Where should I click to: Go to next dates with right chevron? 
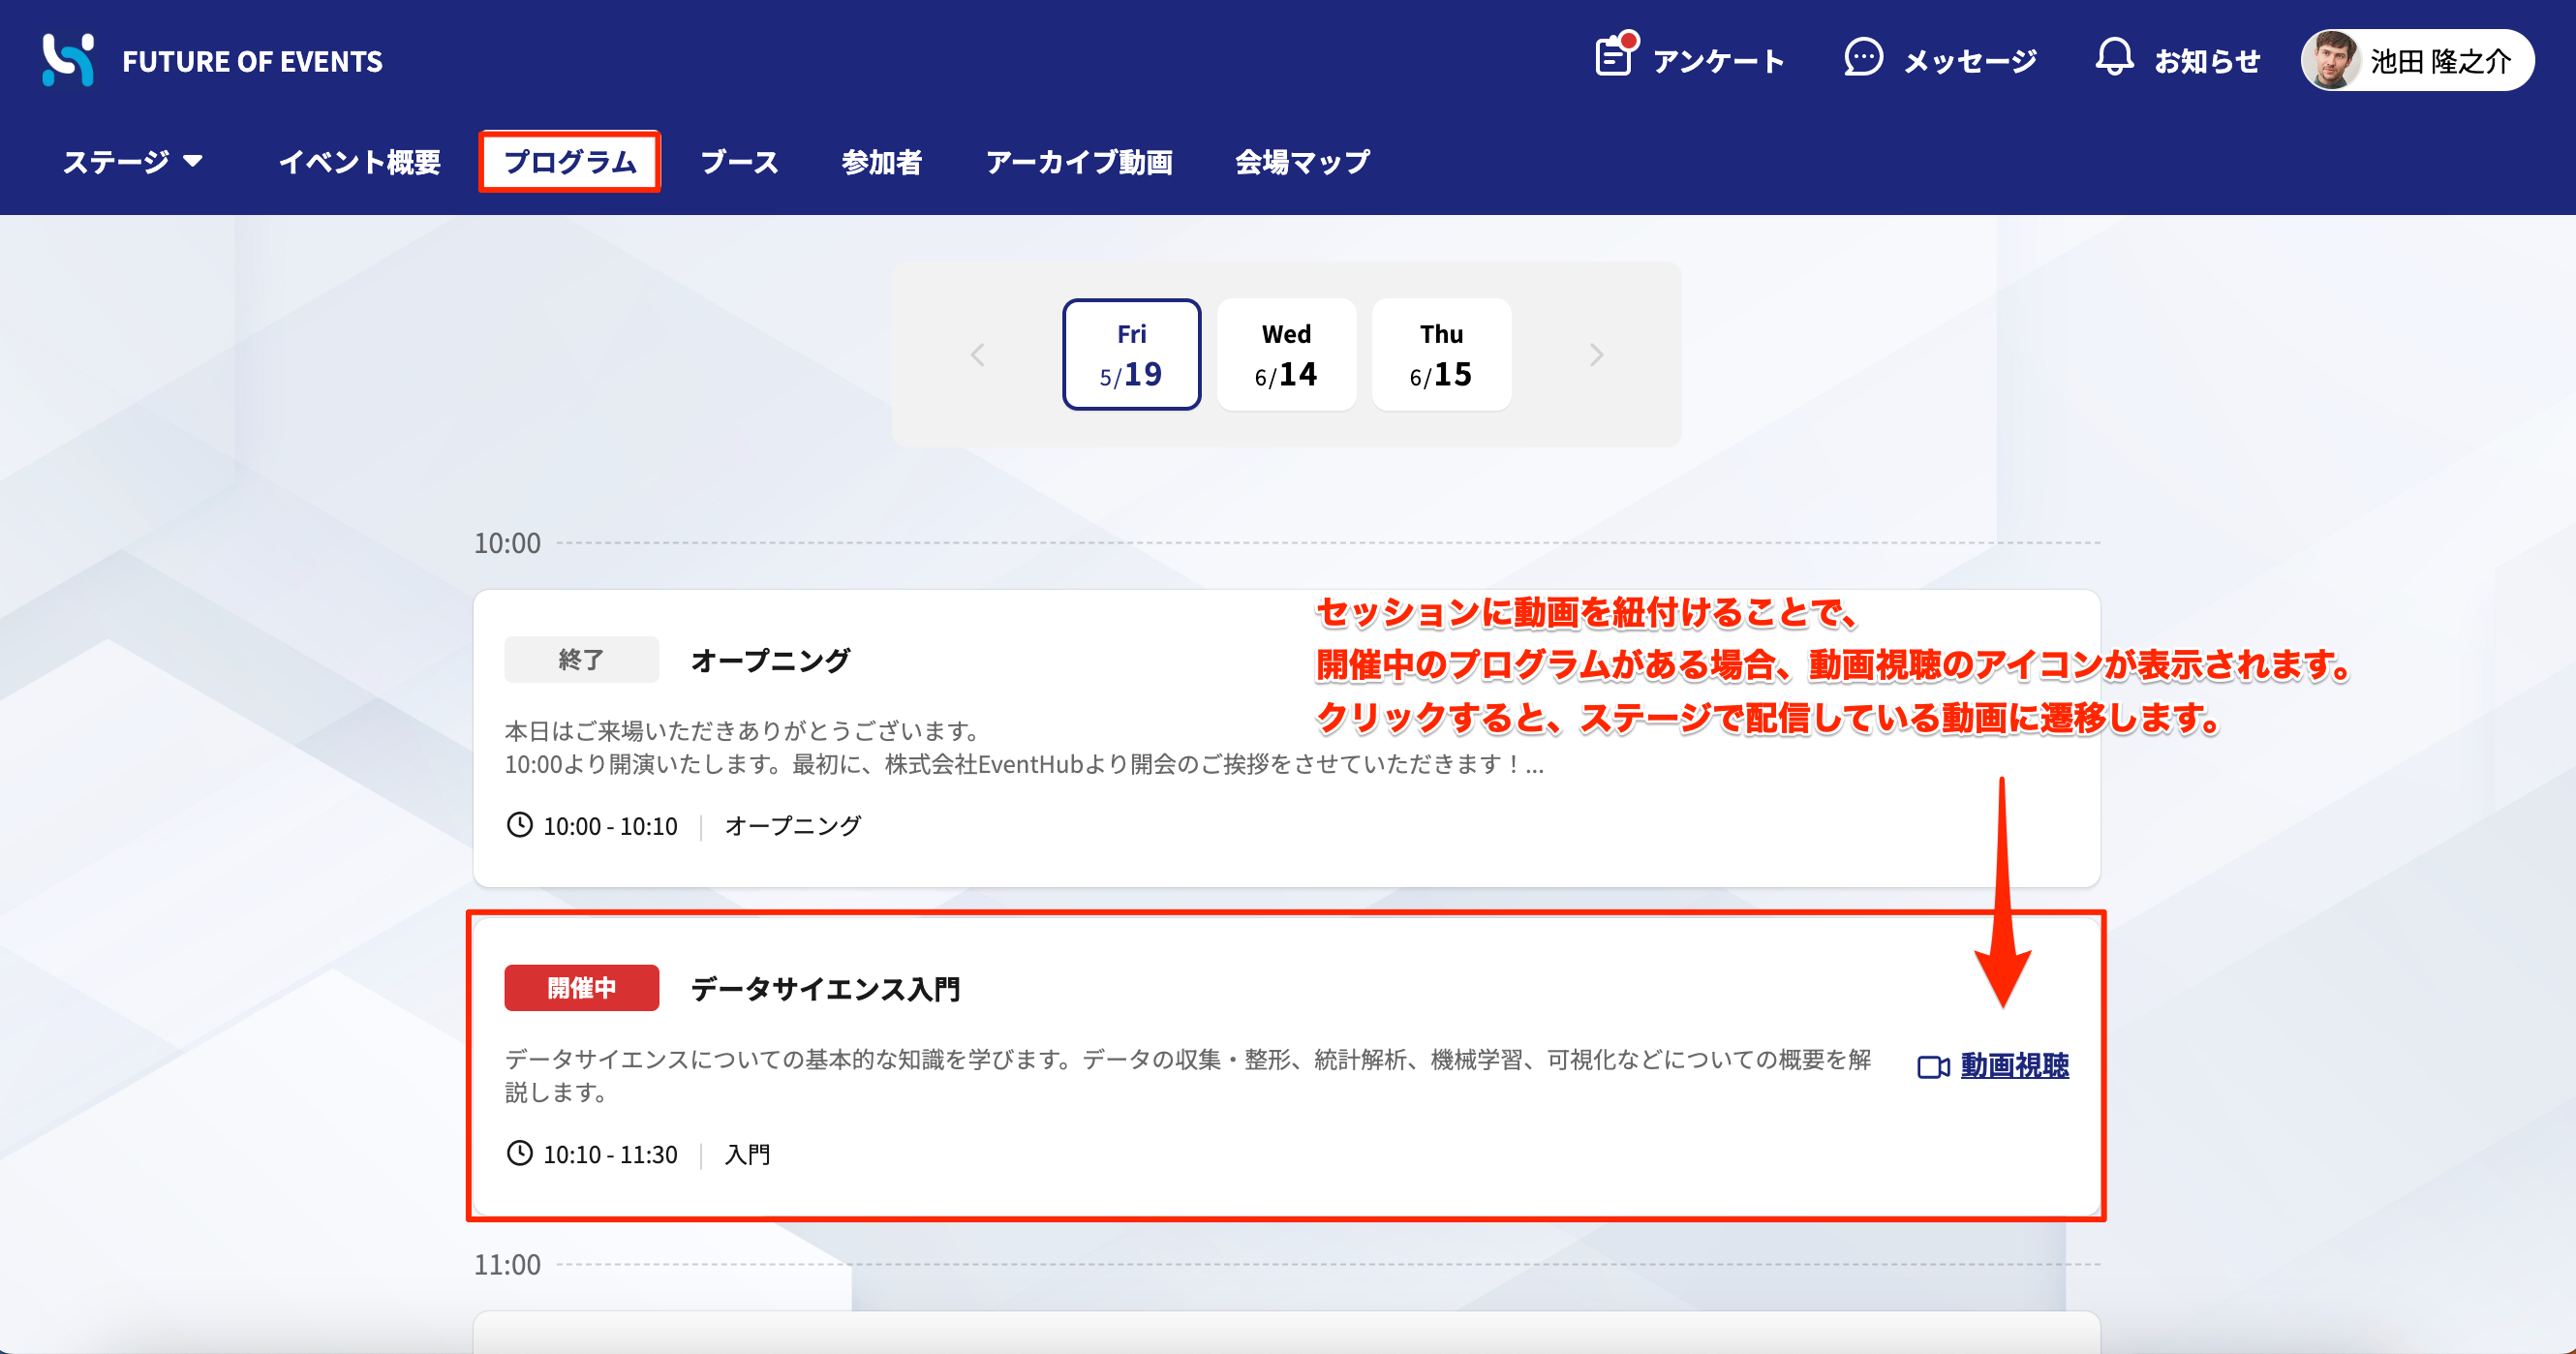pyautogui.click(x=1596, y=355)
